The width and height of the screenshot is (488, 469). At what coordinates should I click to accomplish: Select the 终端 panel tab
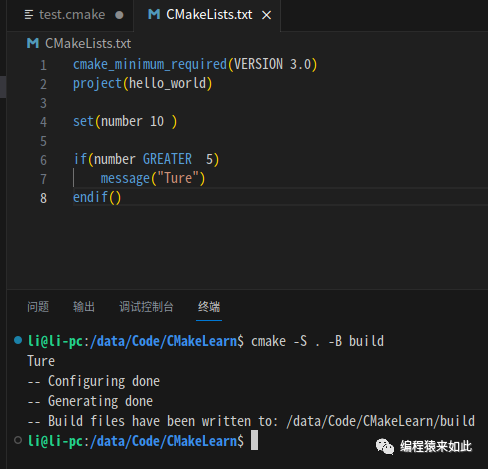[209, 307]
